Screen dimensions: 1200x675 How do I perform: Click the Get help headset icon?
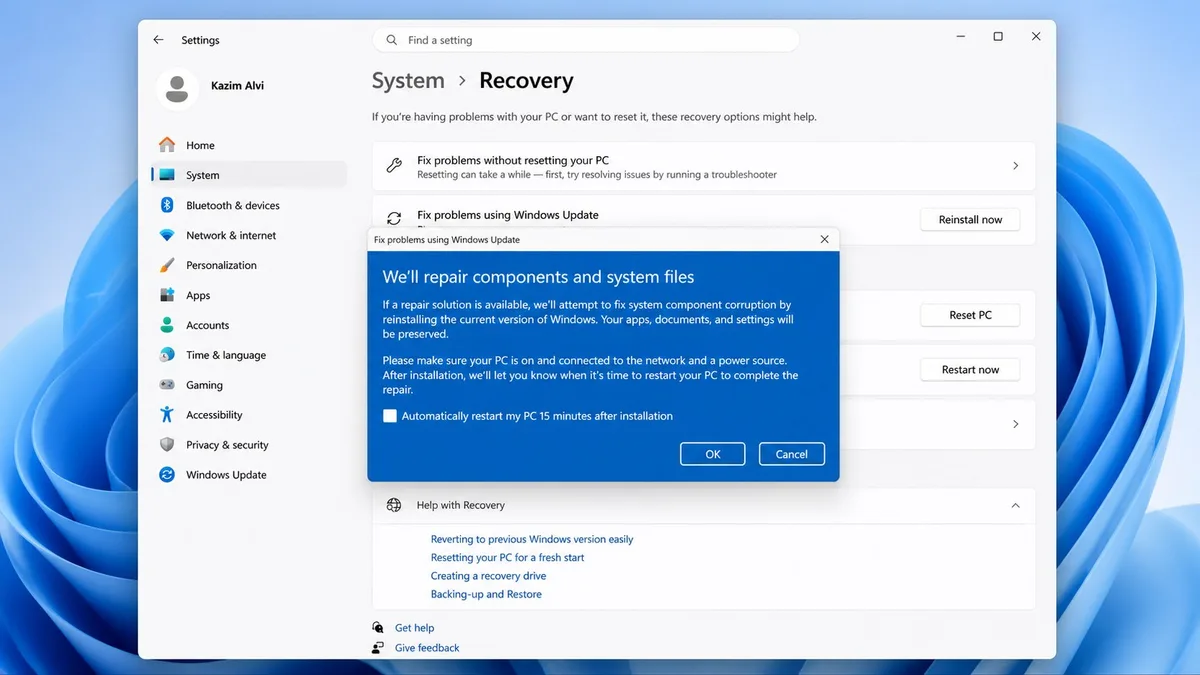point(378,627)
